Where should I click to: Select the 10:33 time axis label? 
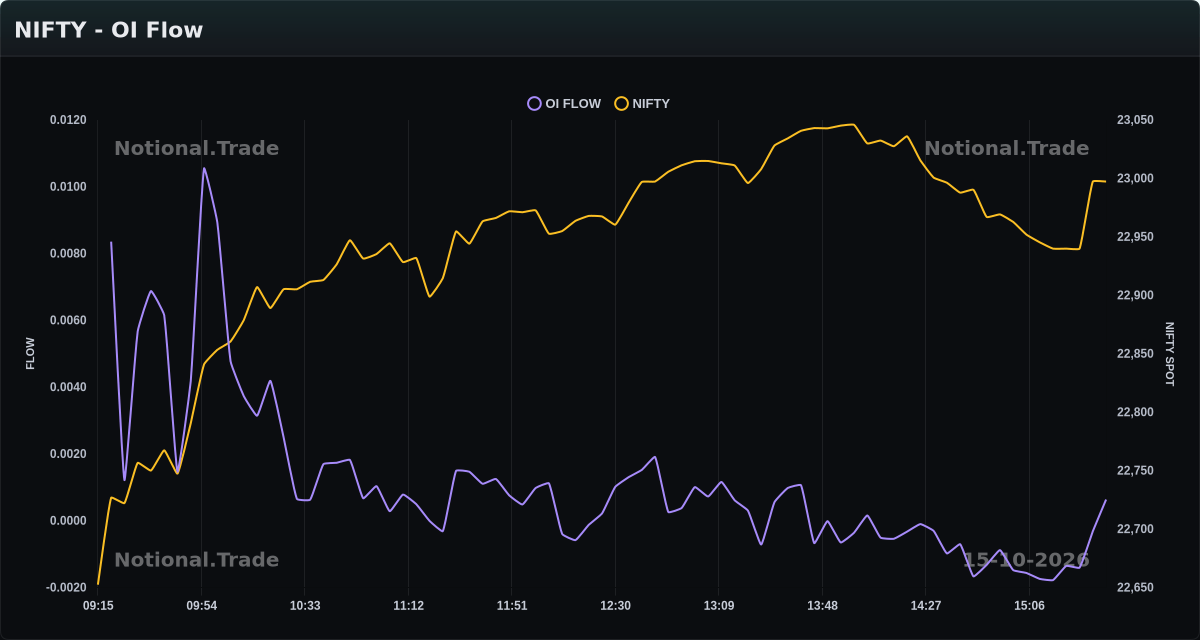click(x=305, y=605)
